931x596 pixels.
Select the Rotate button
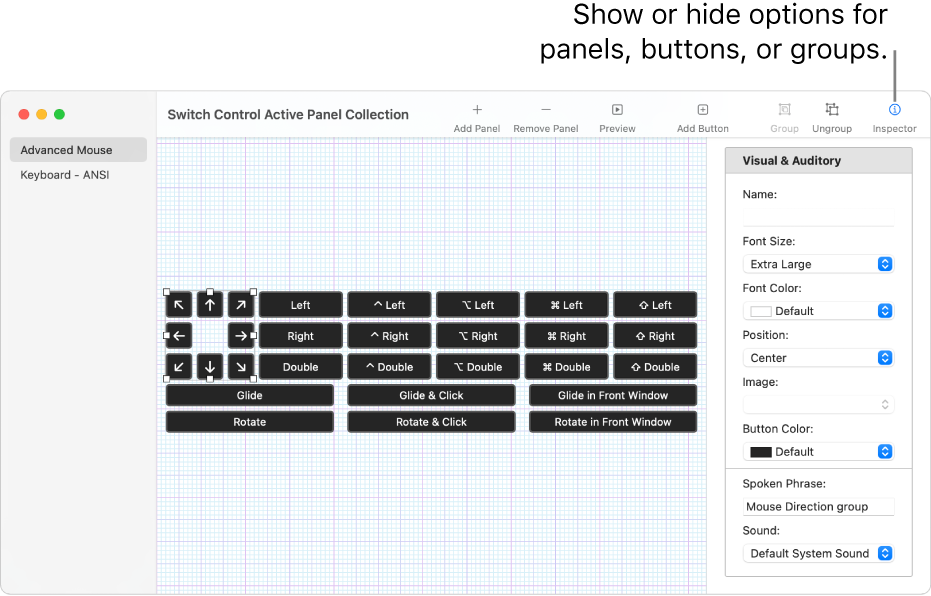click(x=249, y=422)
